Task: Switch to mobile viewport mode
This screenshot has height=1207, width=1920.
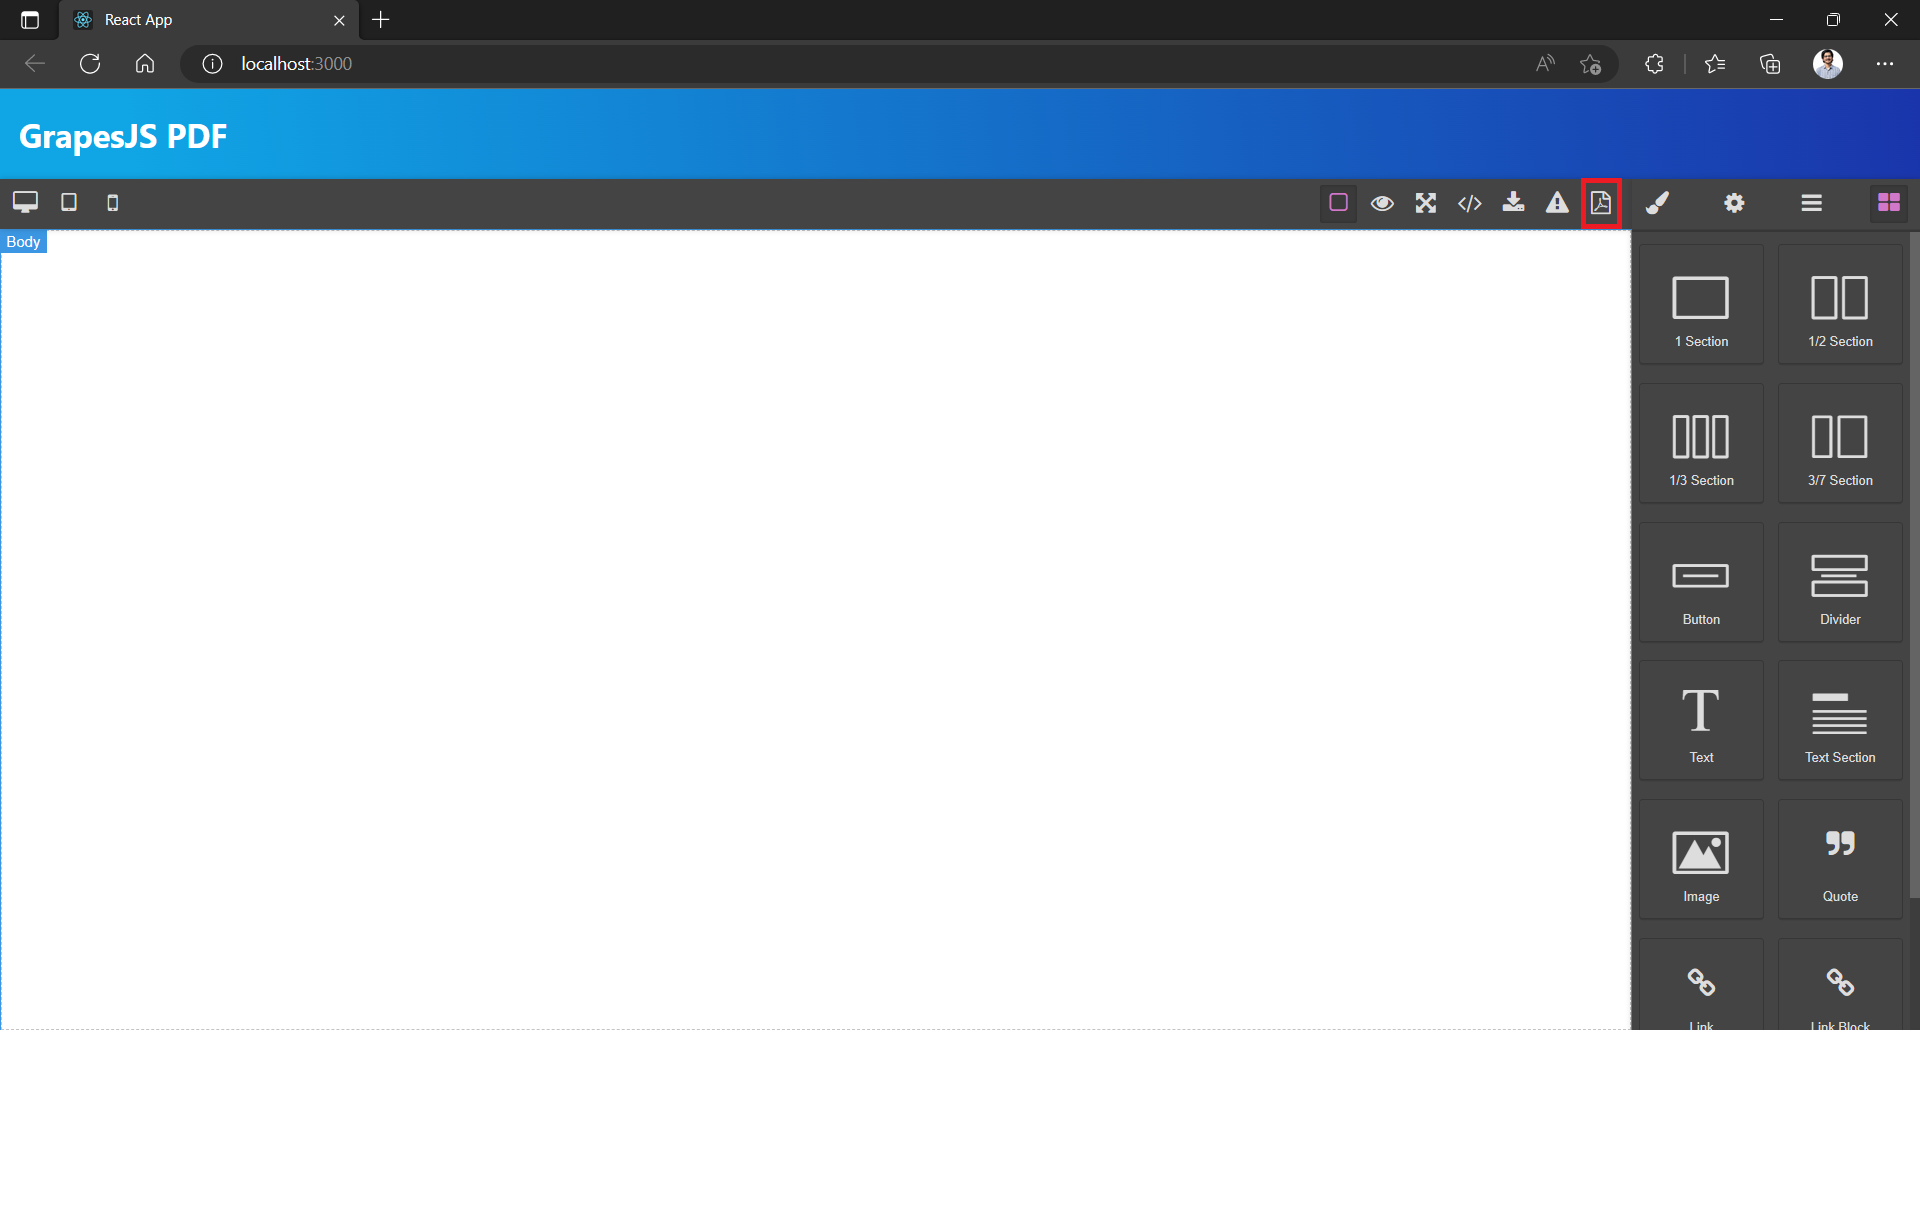Action: pyautogui.click(x=111, y=200)
